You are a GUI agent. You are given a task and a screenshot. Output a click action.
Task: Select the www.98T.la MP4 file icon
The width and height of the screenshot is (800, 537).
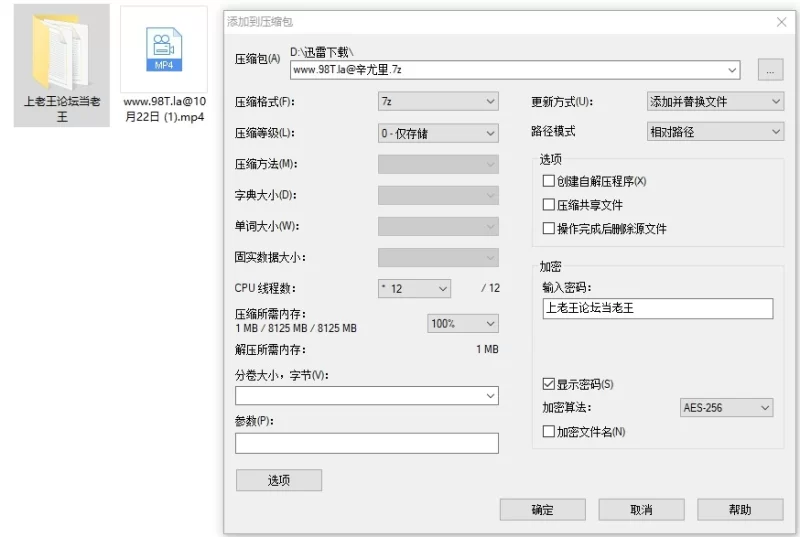click(x=161, y=52)
